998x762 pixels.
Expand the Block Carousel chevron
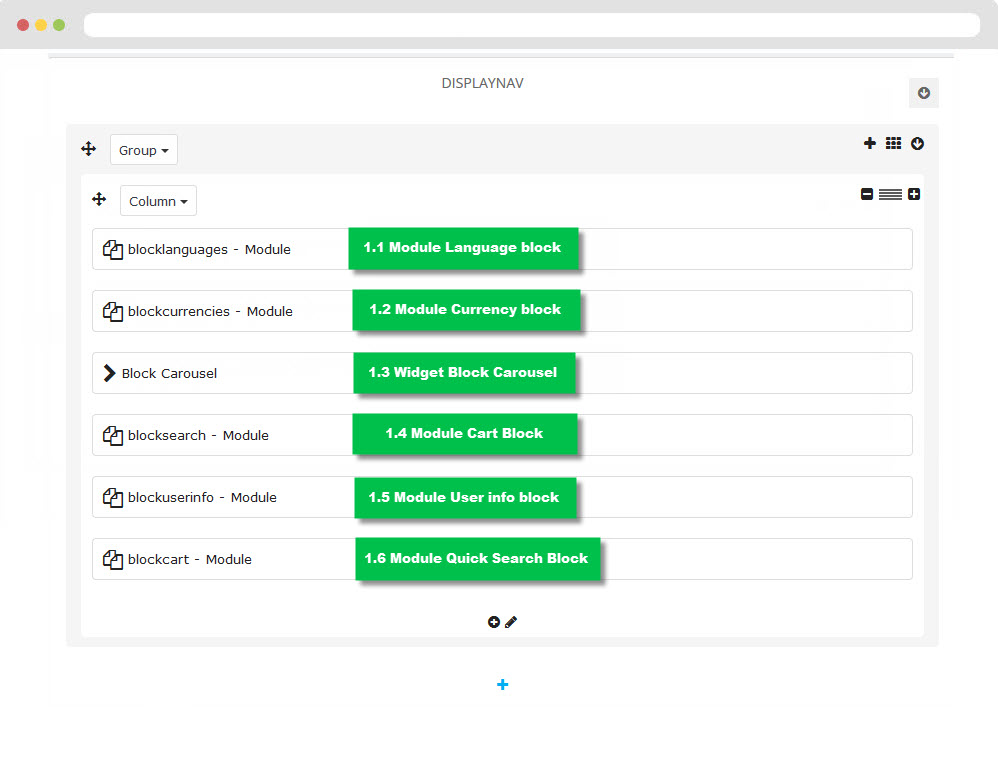coord(109,373)
